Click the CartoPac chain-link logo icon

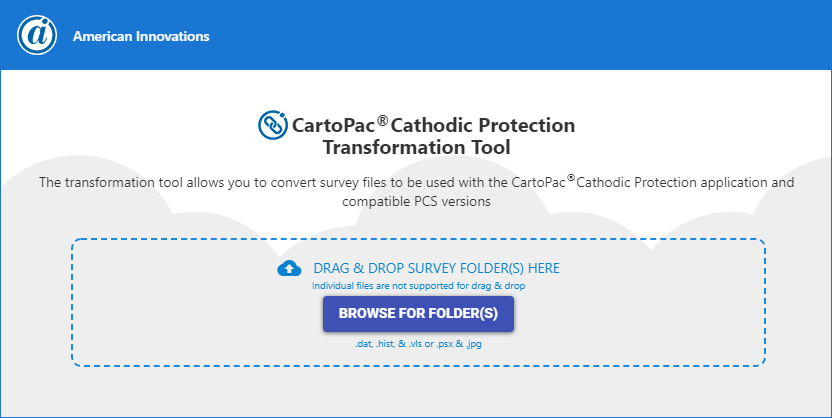pyautogui.click(x=272, y=126)
